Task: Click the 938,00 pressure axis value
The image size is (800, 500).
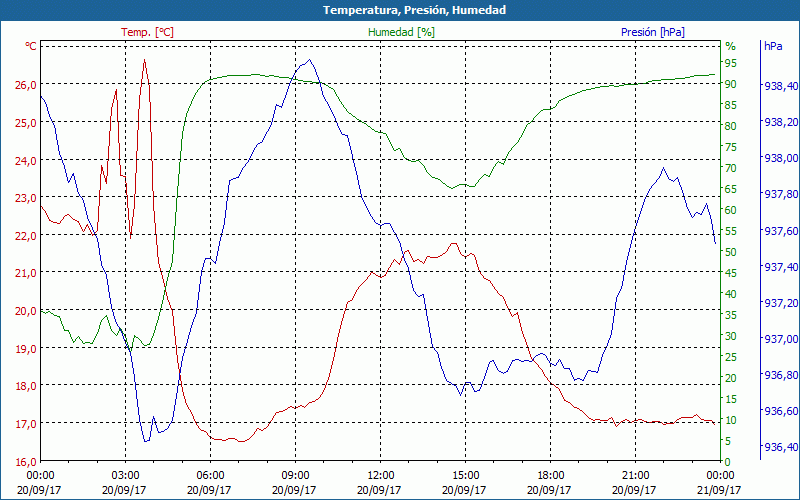Action: (781, 158)
